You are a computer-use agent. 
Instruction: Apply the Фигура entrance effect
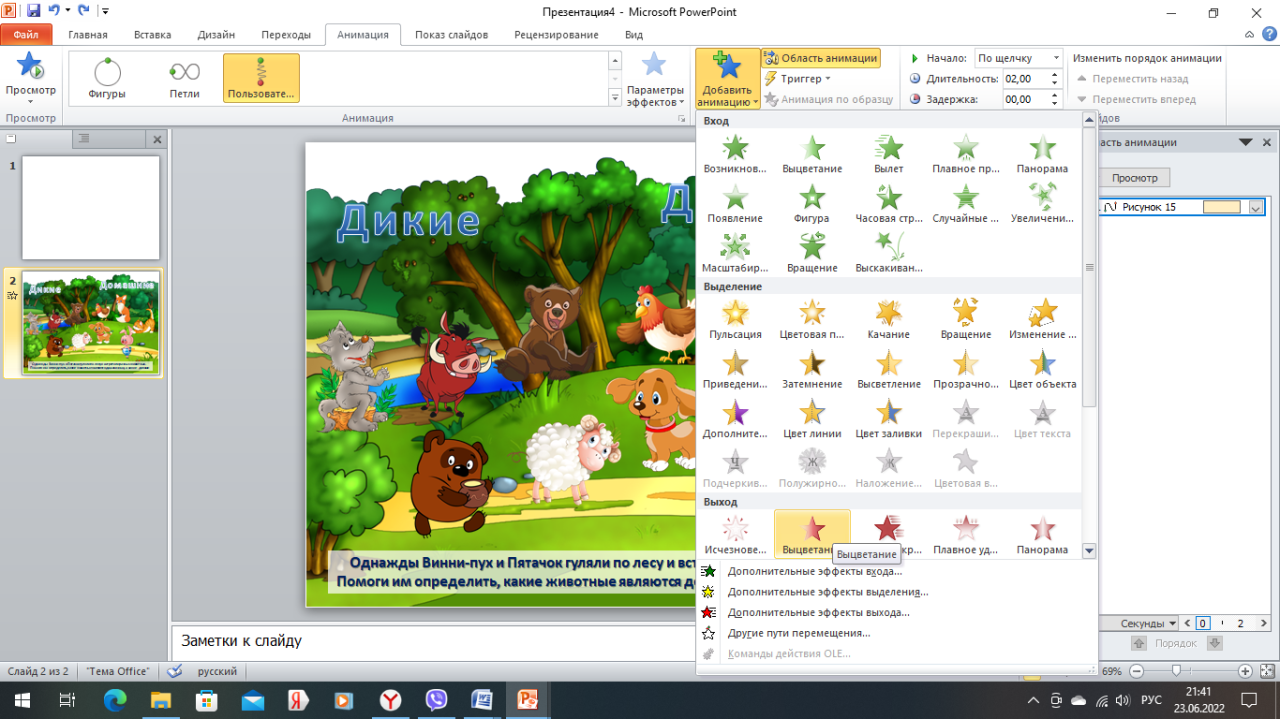[x=812, y=203]
